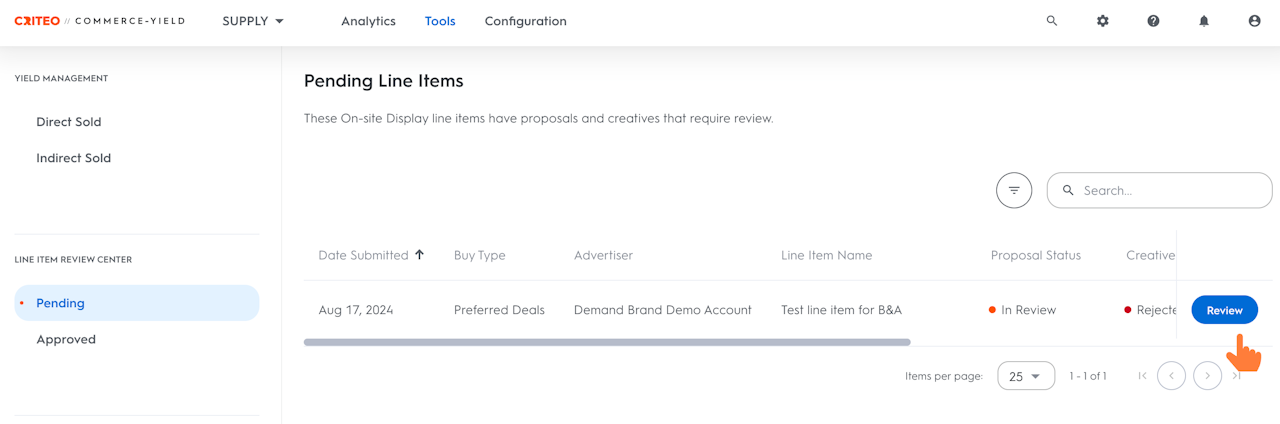
Task: Select Approved line items in sidebar
Action: tap(66, 339)
